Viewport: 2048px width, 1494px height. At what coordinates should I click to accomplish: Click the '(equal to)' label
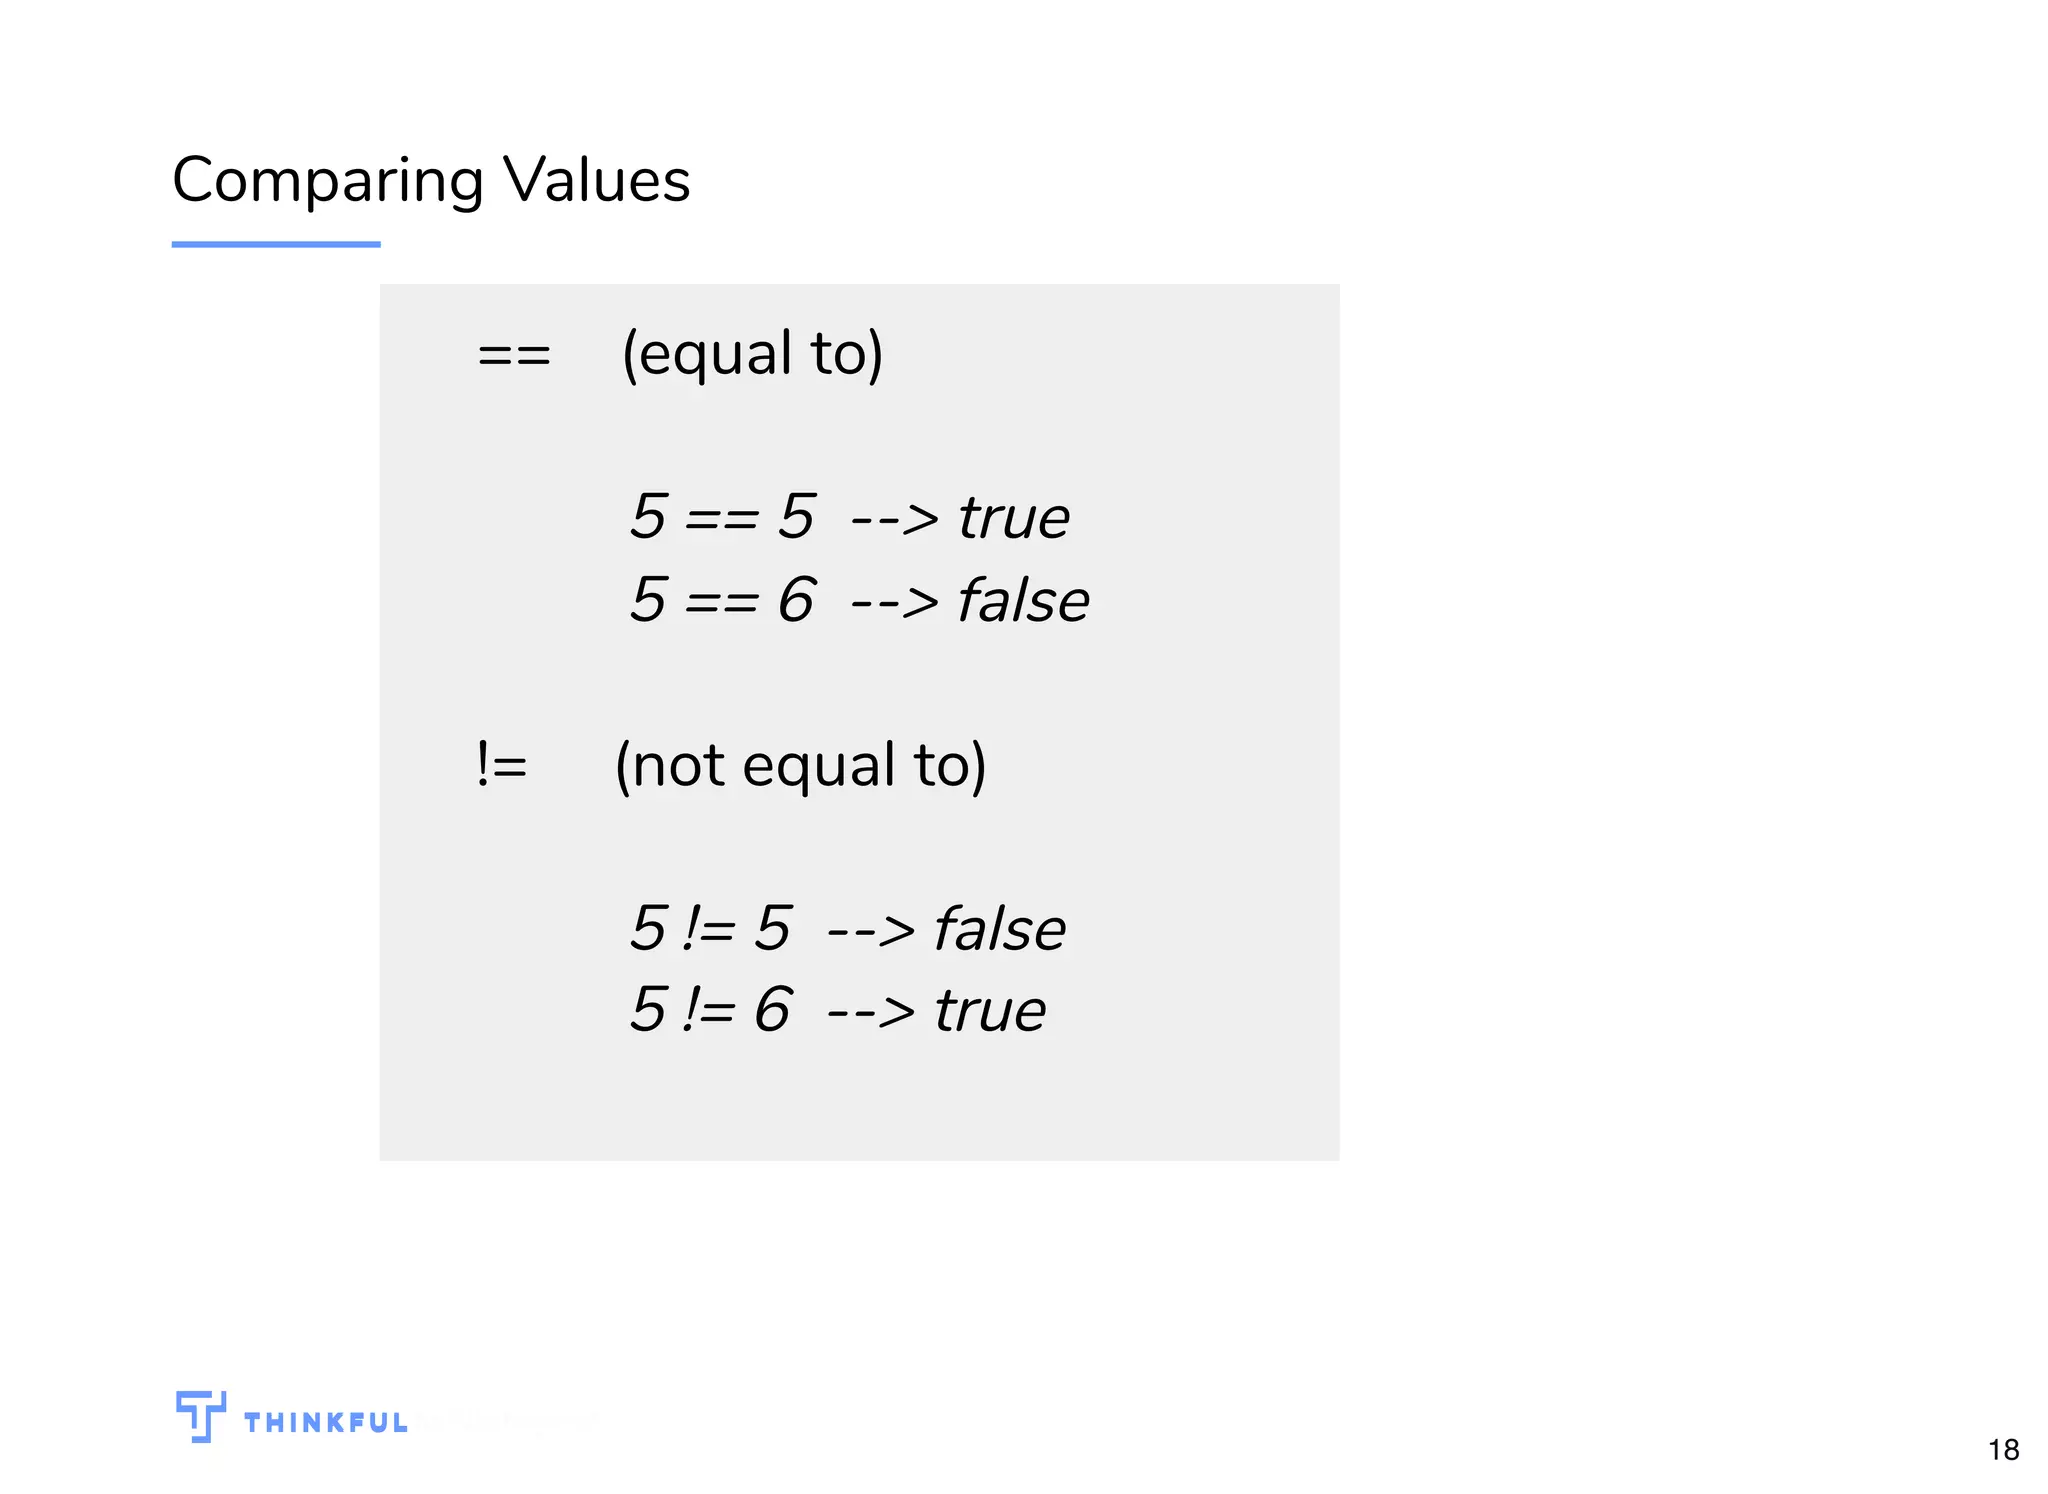(x=753, y=354)
